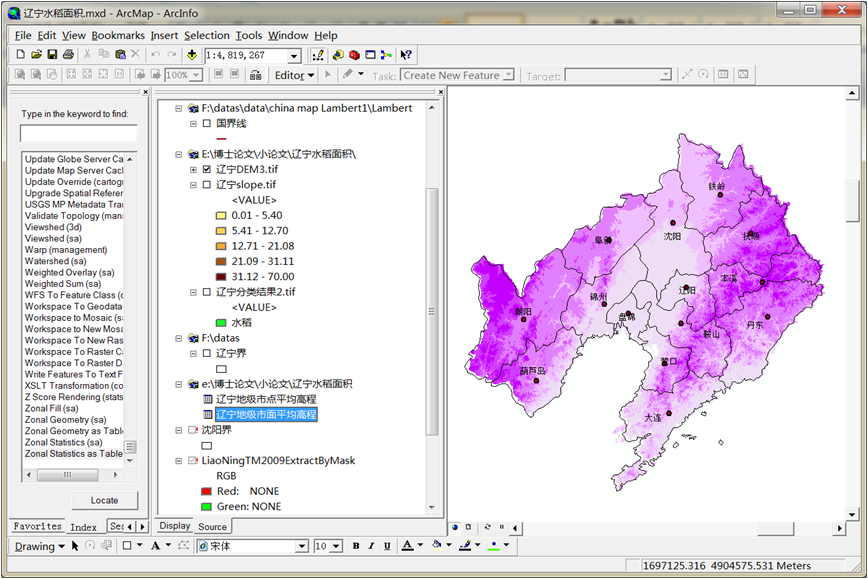Open the map scale dropdown
Image resolution: width=868 pixels, height=579 pixels.
click(294, 56)
